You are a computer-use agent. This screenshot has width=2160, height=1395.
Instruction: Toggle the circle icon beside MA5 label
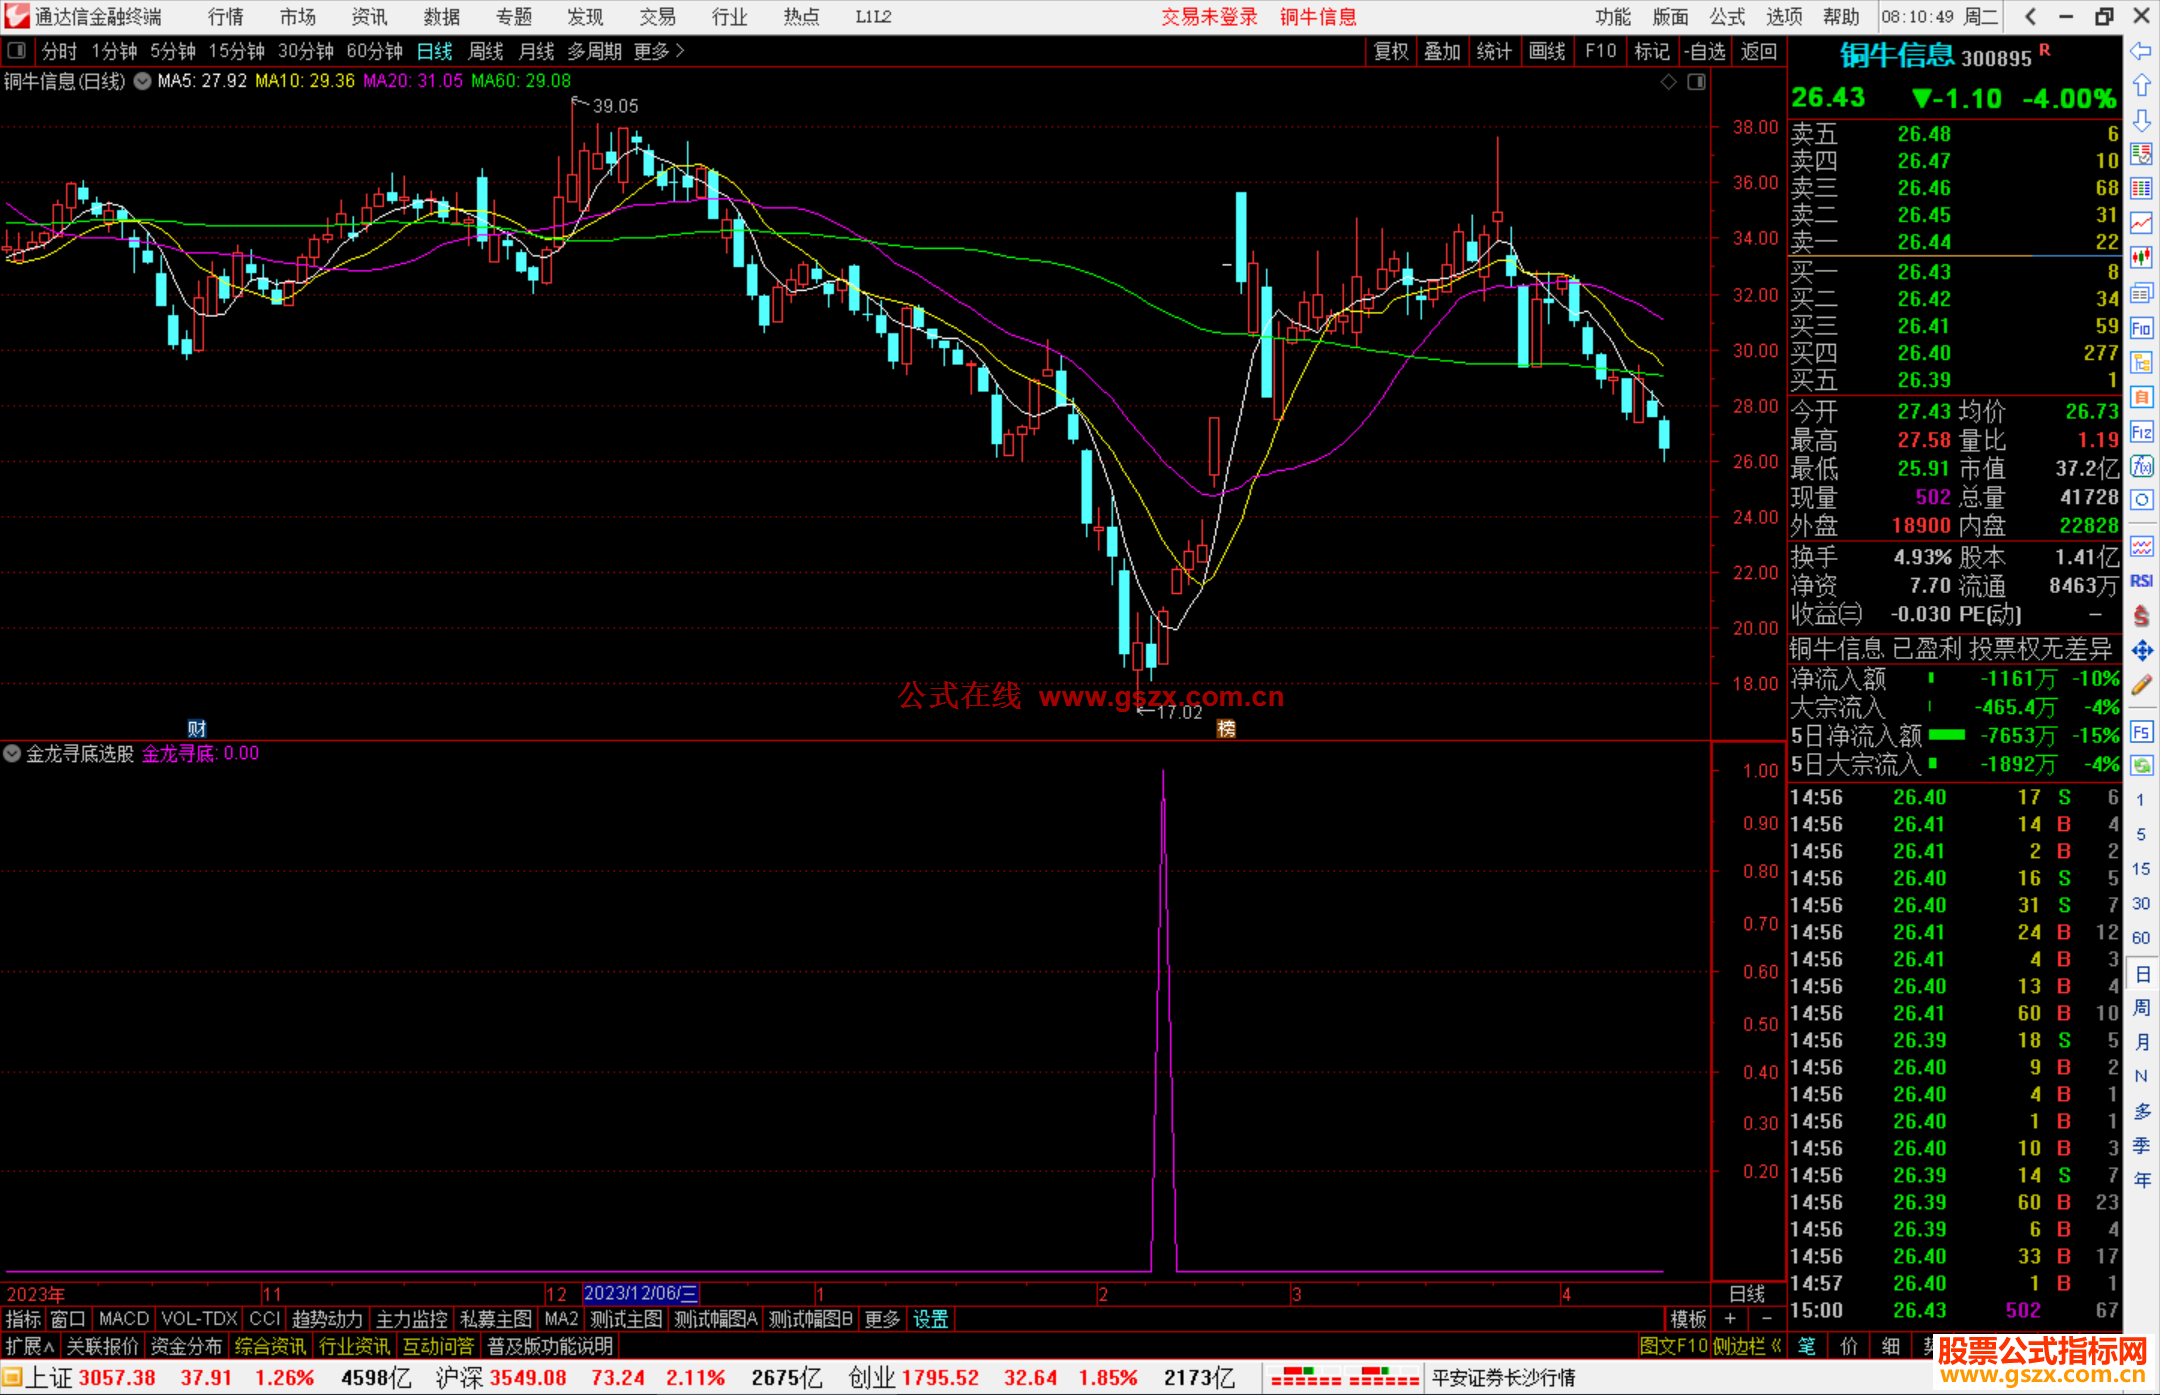143,81
